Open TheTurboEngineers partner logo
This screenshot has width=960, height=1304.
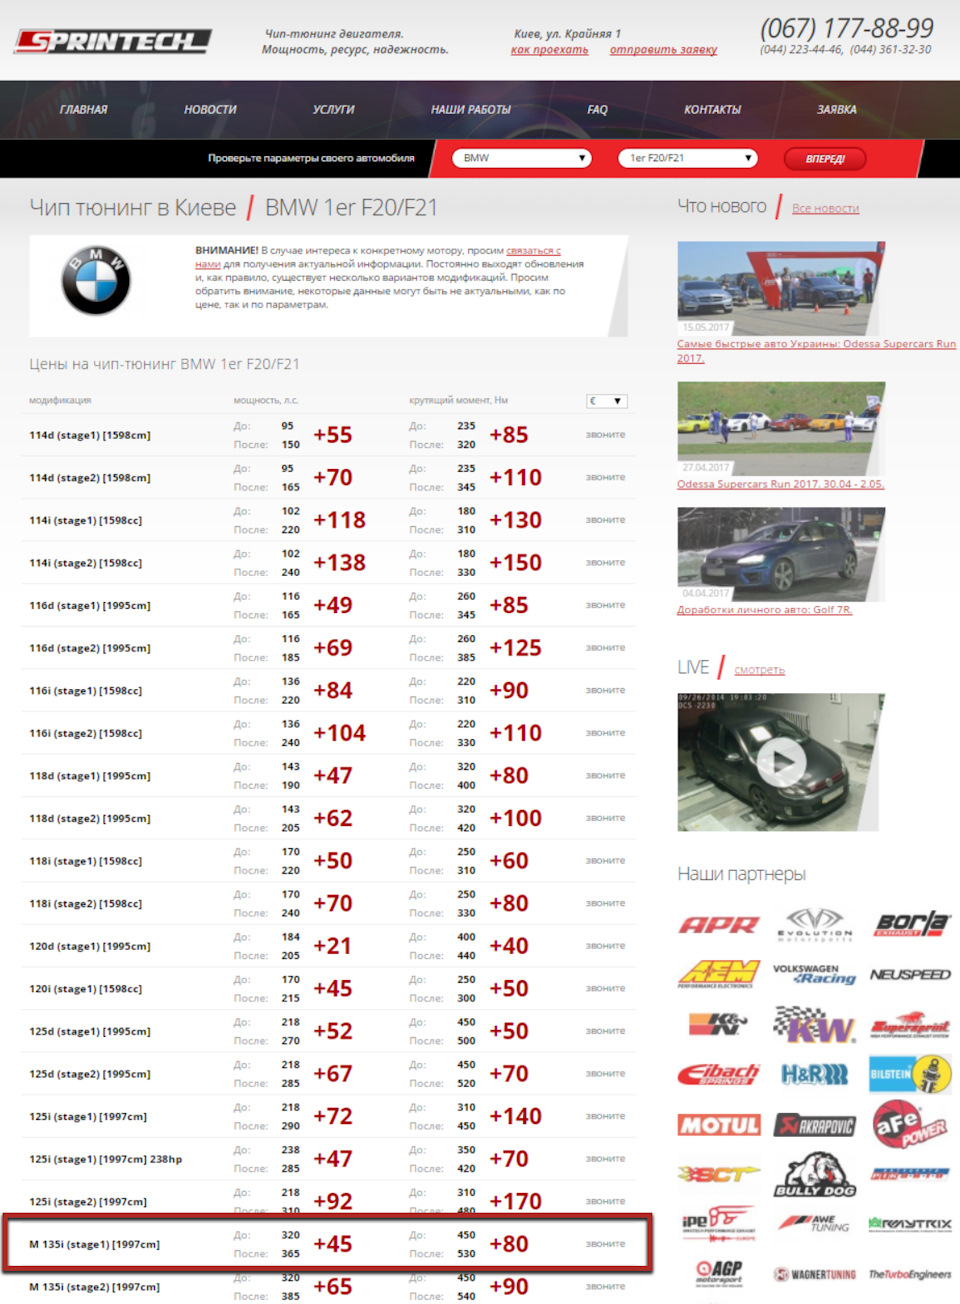pyautogui.click(x=910, y=1274)
